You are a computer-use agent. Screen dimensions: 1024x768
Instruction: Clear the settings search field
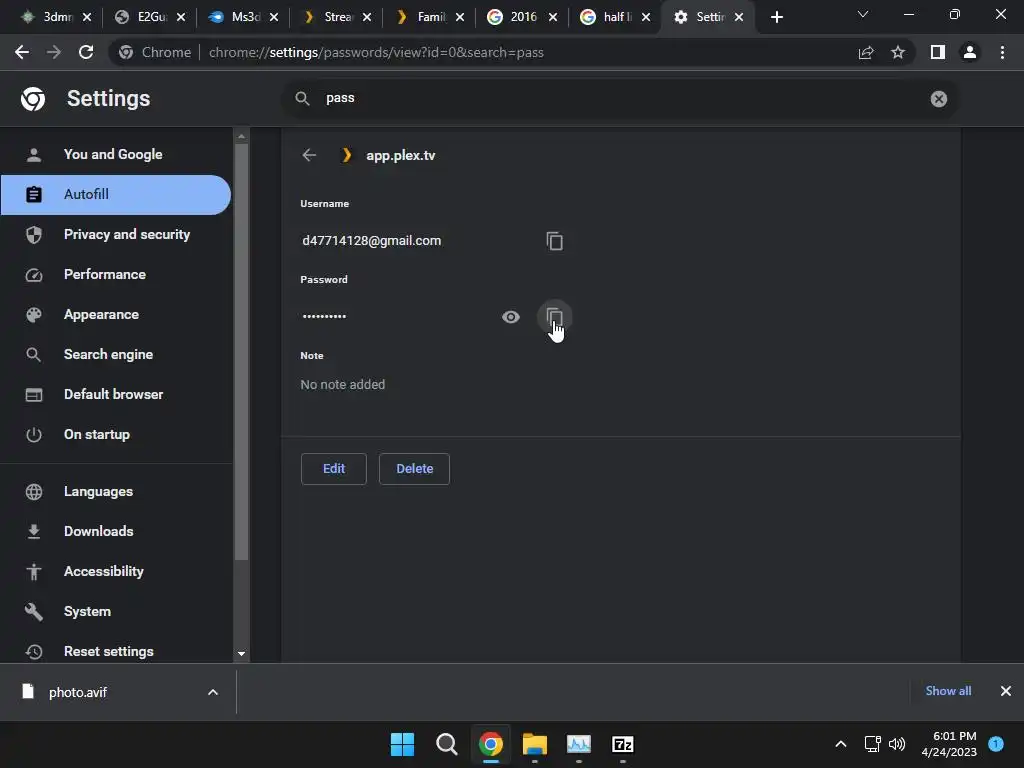[x=938, y=99]
